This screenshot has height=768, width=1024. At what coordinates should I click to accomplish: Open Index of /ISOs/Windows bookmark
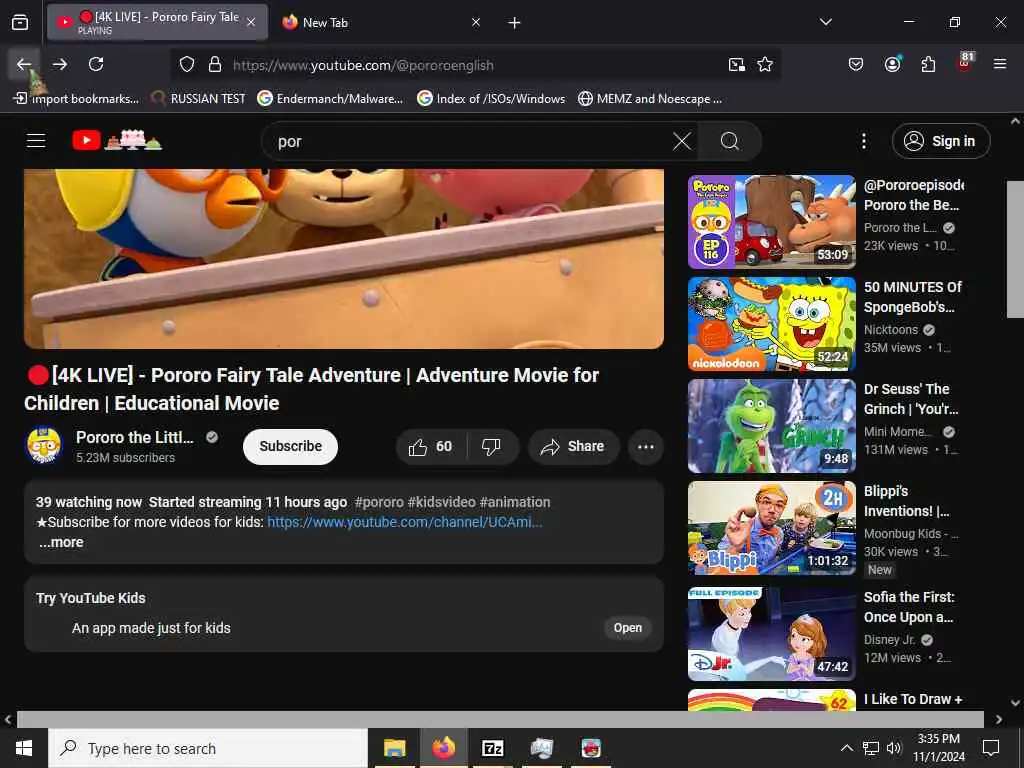pos(491,99)
